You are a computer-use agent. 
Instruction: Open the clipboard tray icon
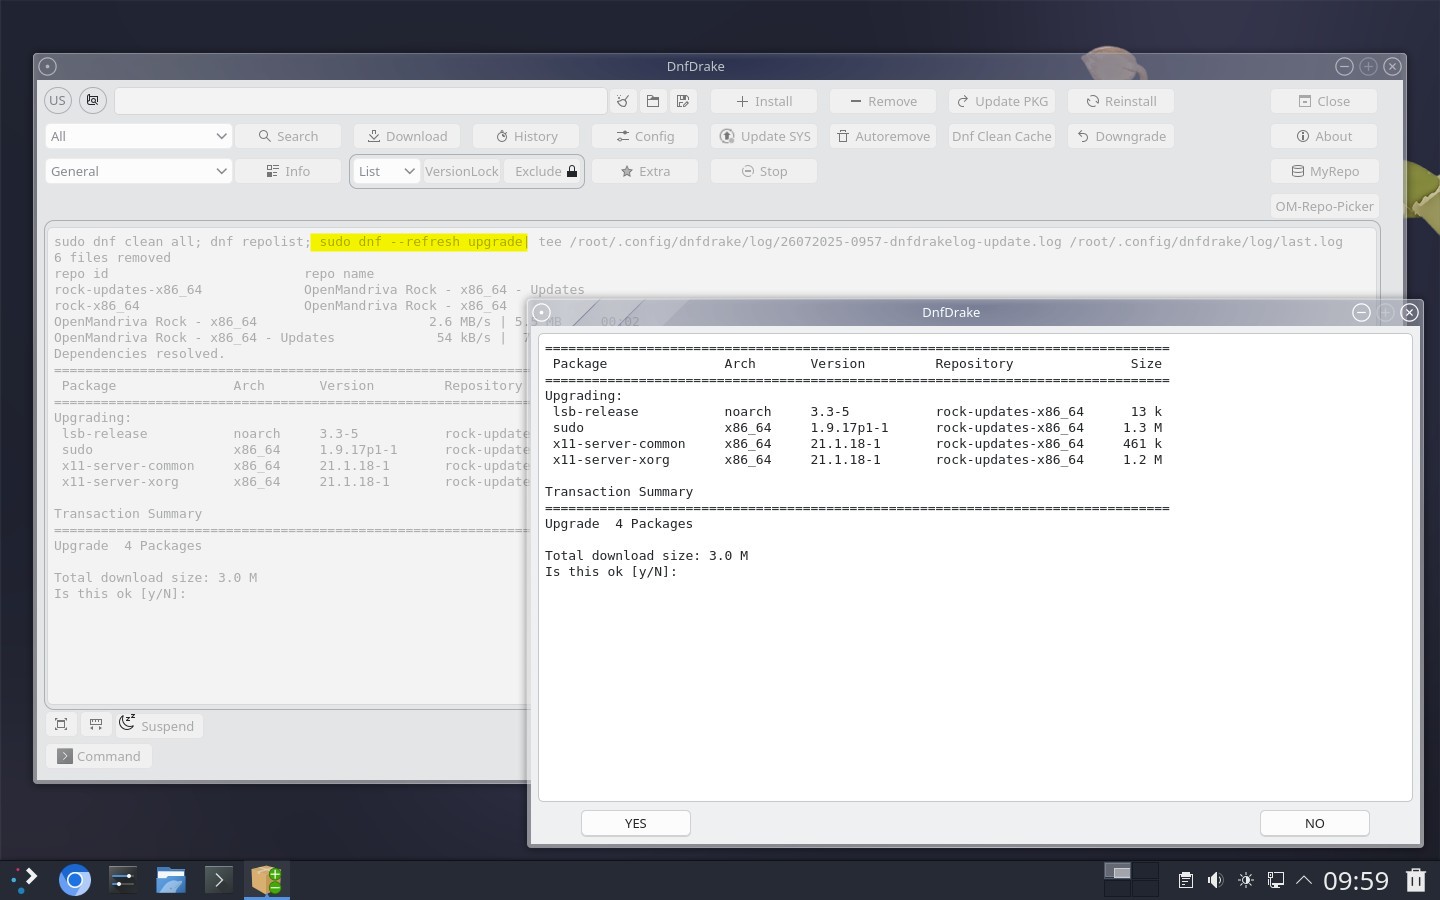1185,880
